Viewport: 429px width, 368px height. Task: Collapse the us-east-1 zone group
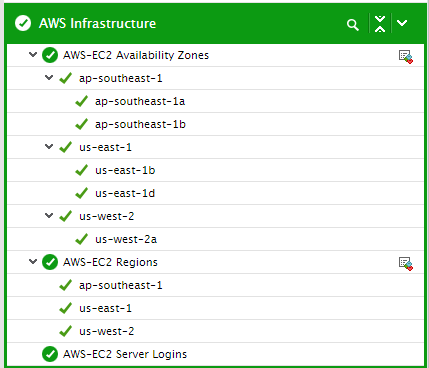pos(49,146)
